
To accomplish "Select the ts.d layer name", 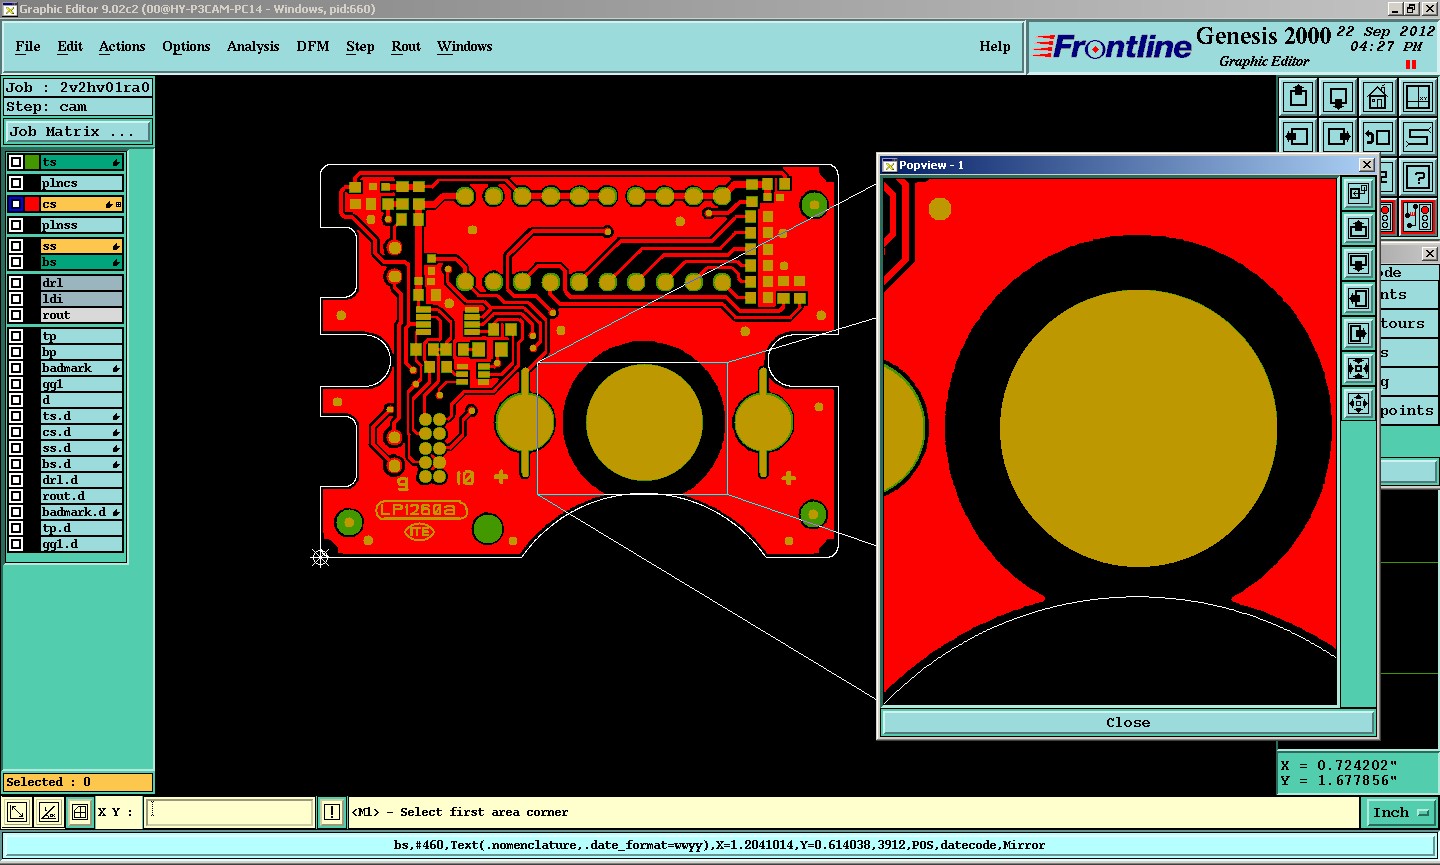I will (82, 416).
